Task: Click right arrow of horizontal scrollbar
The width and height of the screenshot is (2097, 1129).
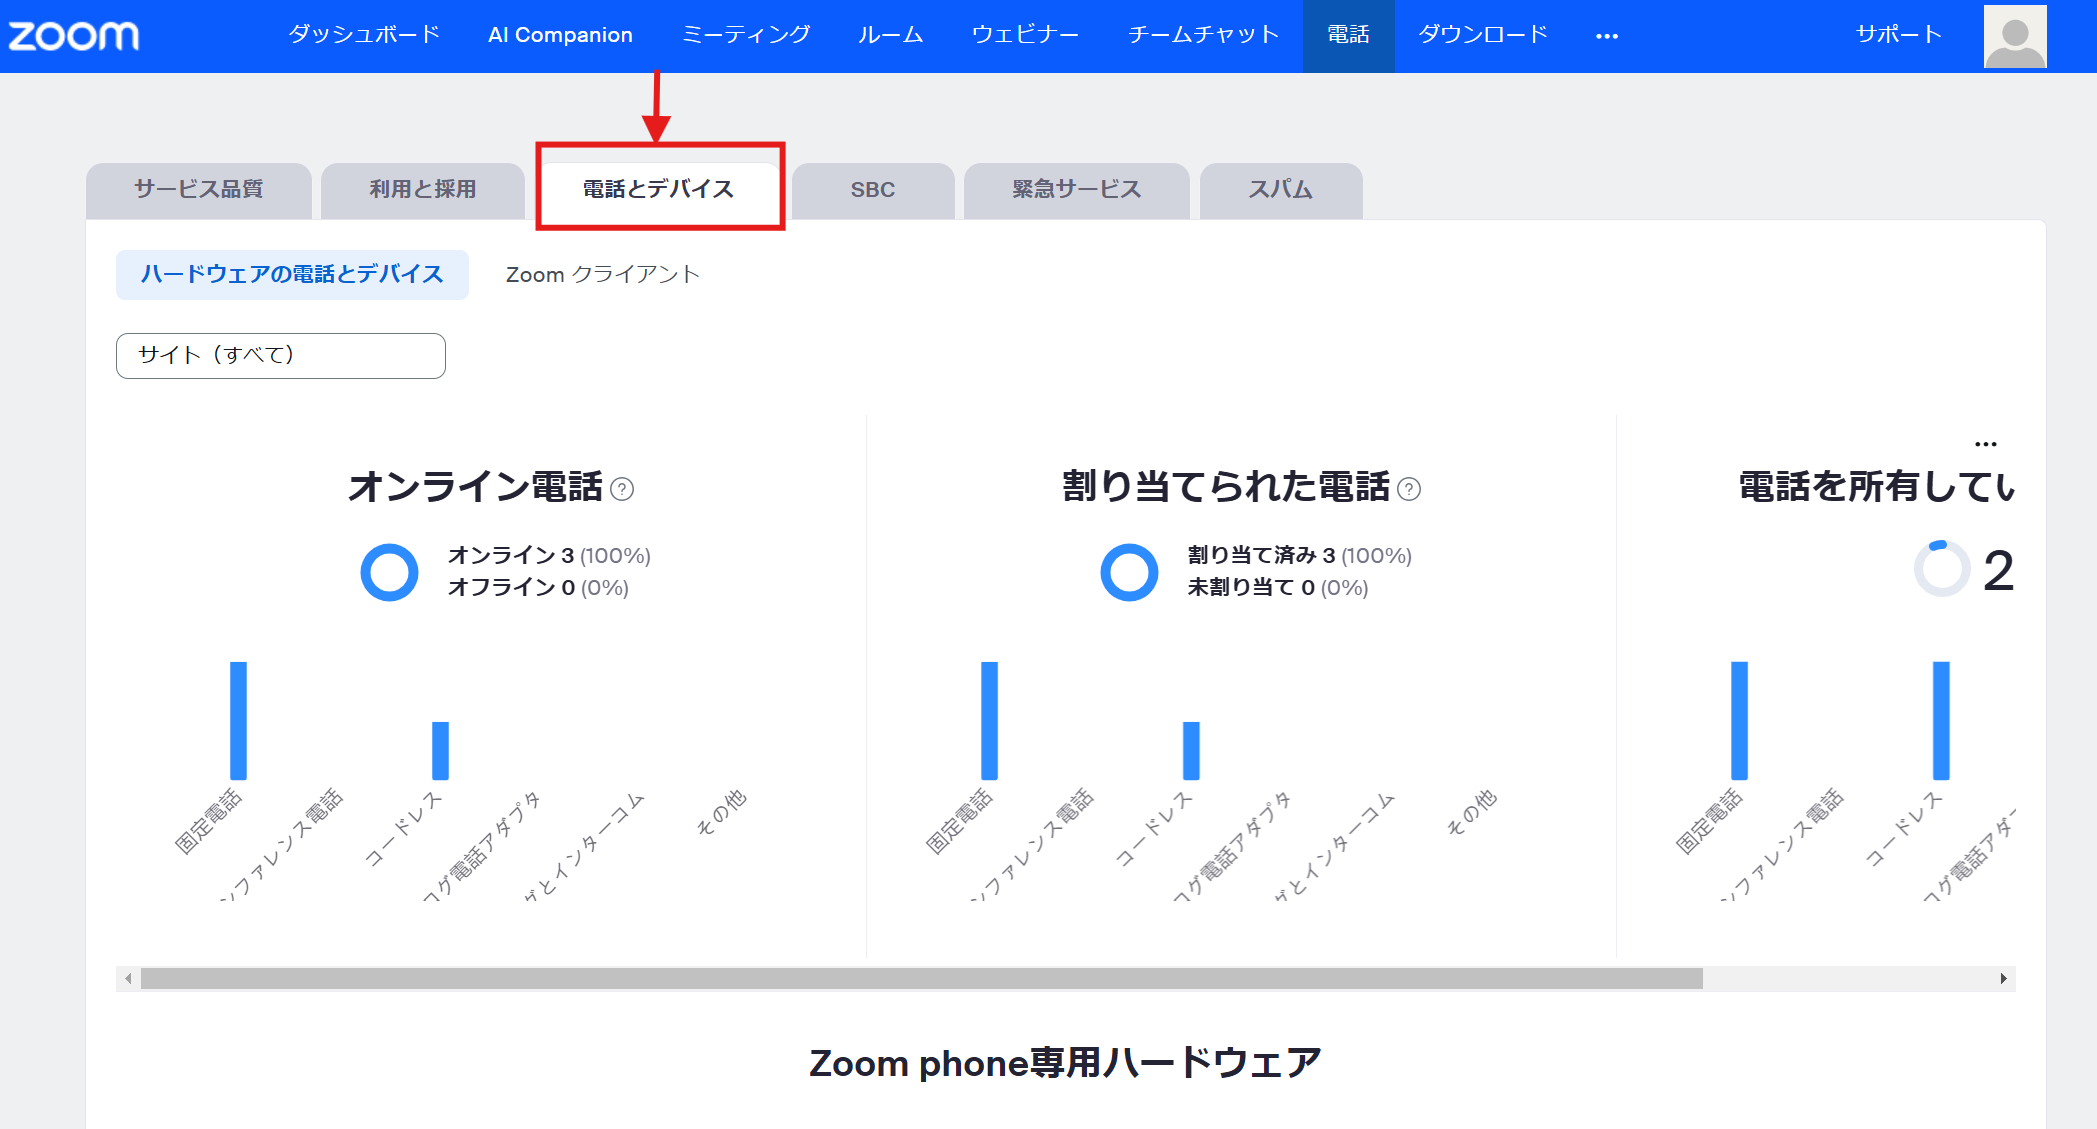Action: click(2003, 978)
